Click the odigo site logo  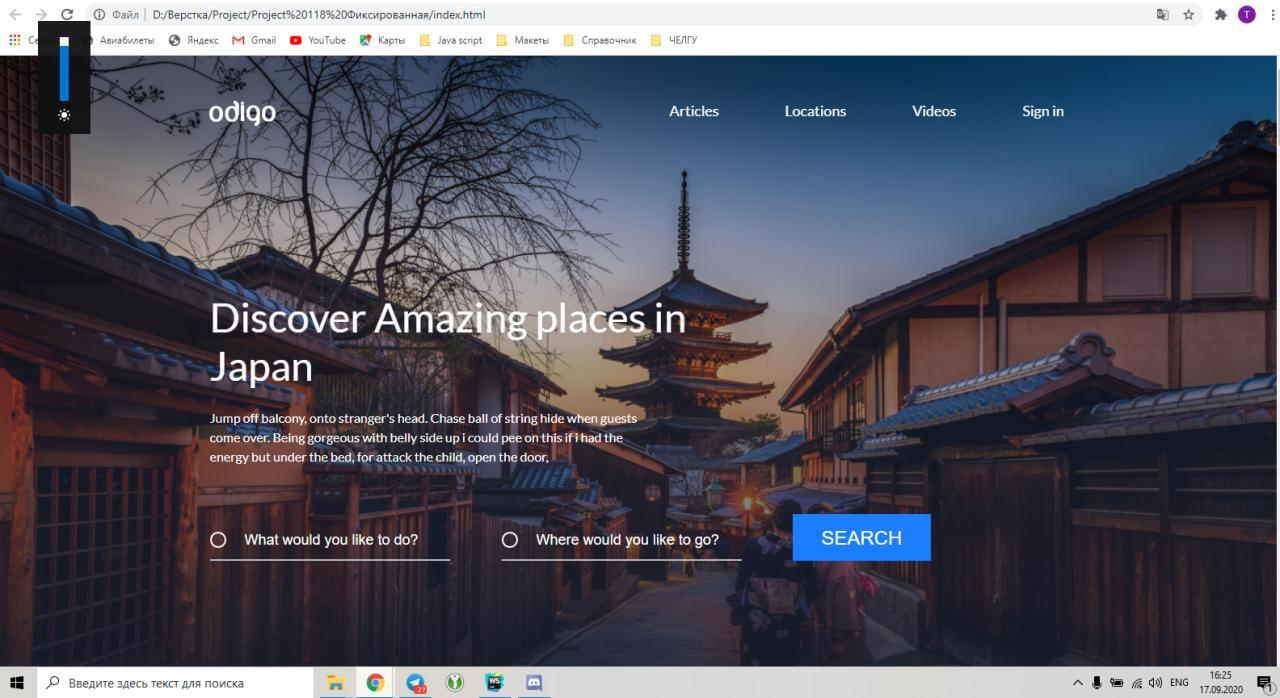242,112
